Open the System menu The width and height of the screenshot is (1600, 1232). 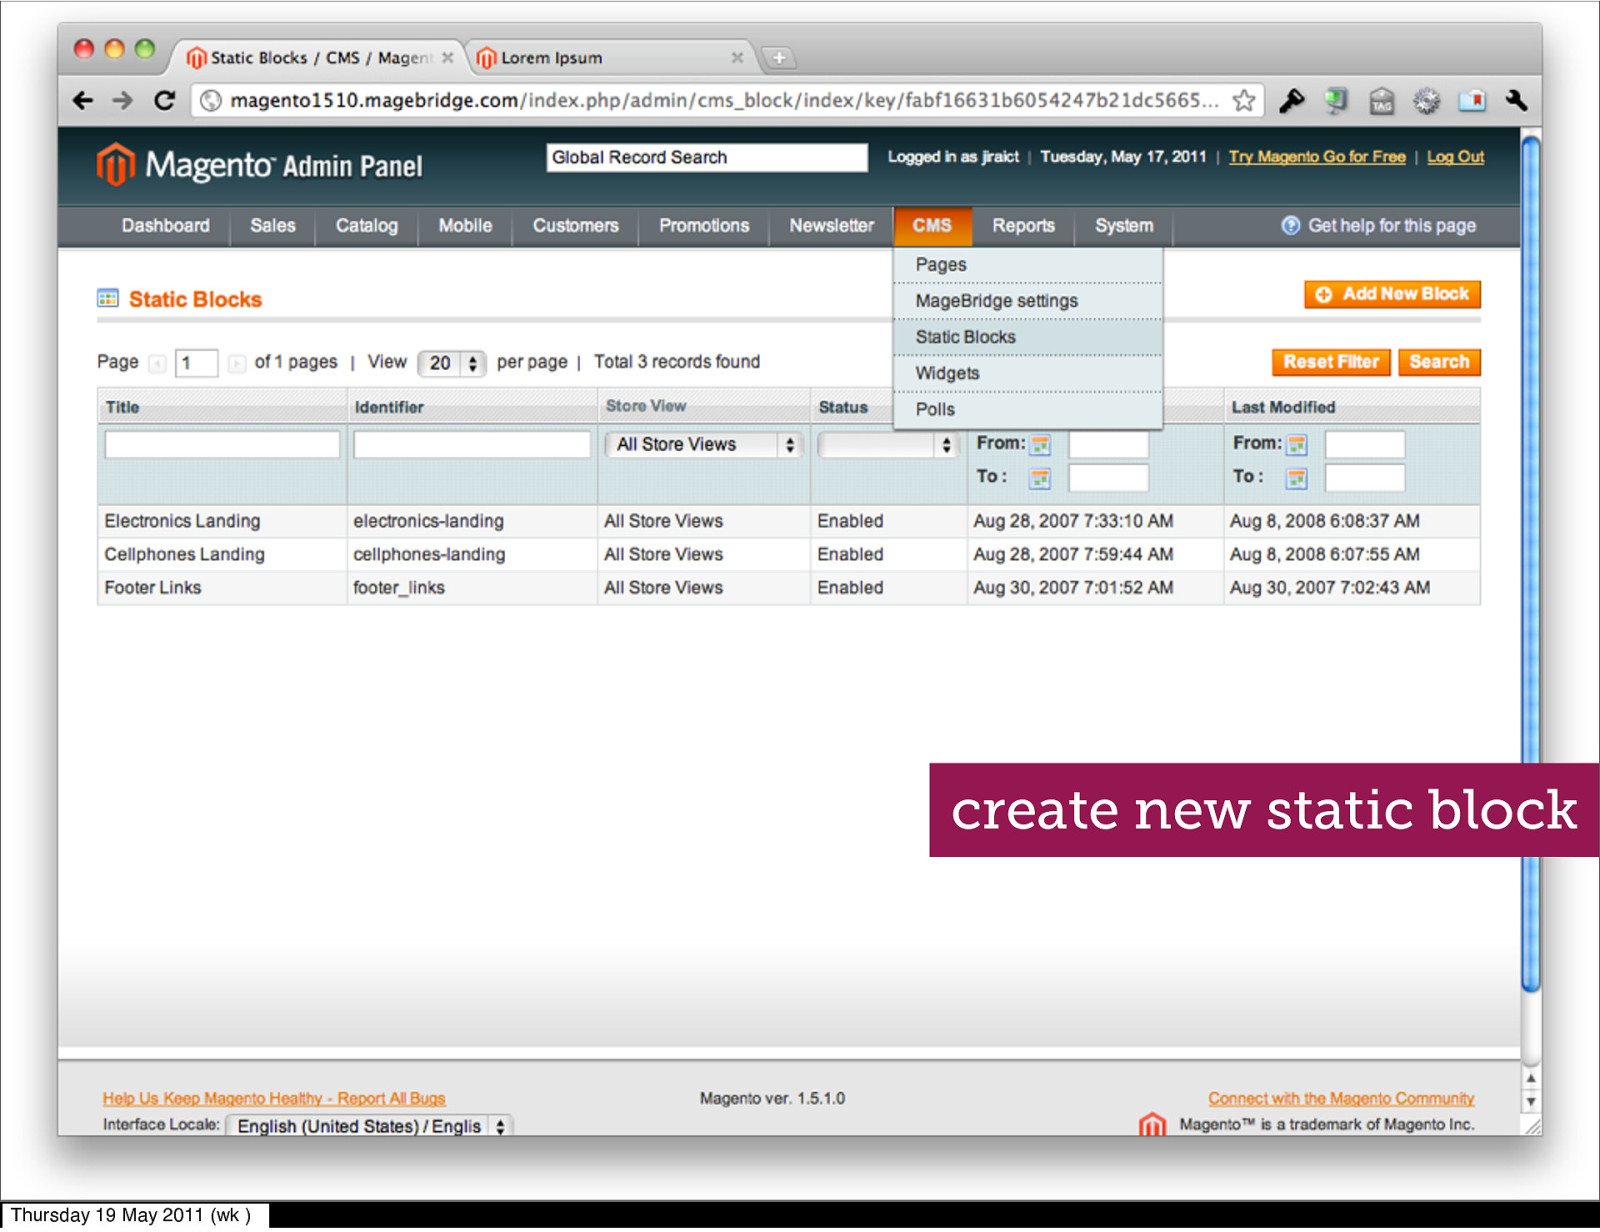(x=1124, y=226)
